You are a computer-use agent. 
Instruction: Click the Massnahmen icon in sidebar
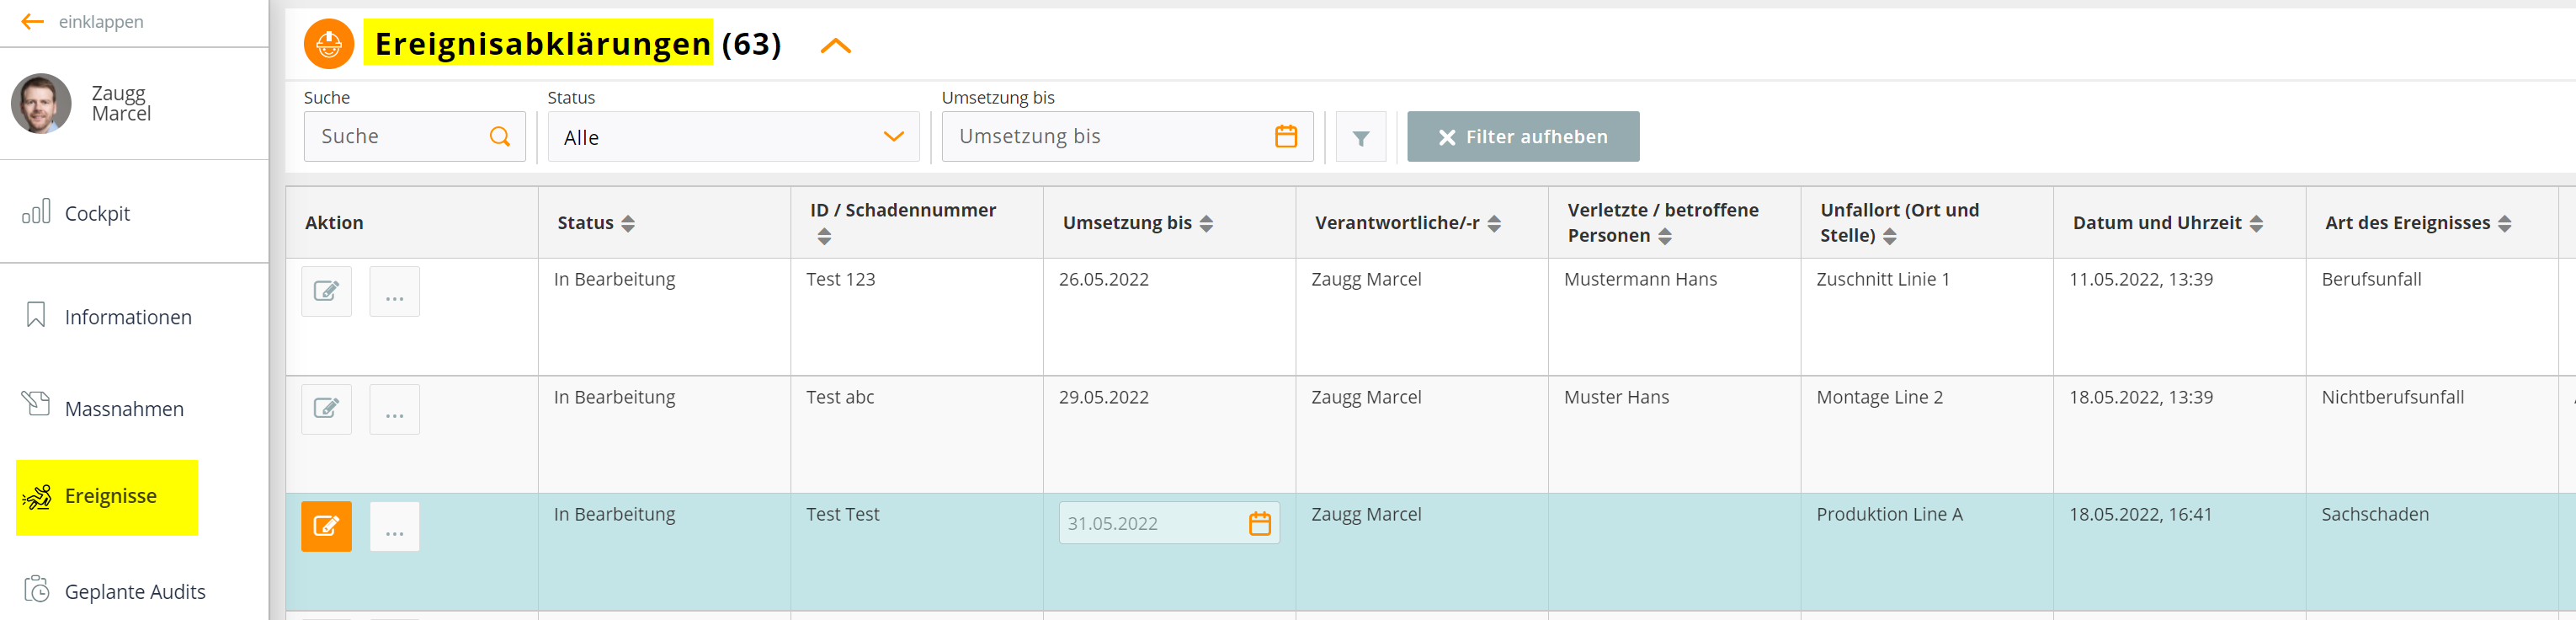coord(36,404)
